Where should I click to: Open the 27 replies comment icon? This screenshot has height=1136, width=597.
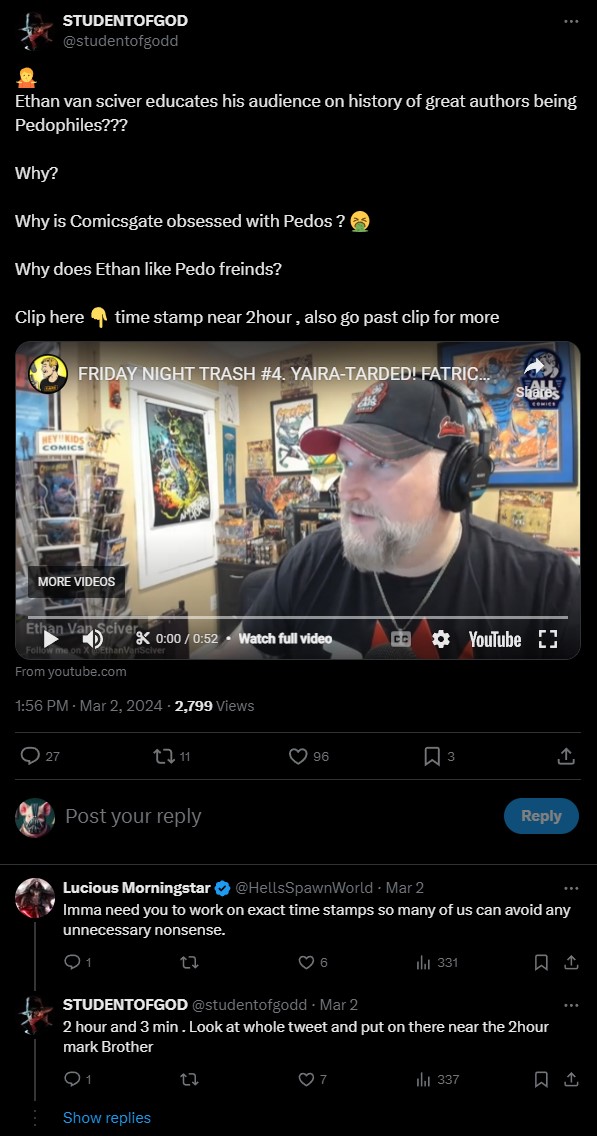coord(40,756)
